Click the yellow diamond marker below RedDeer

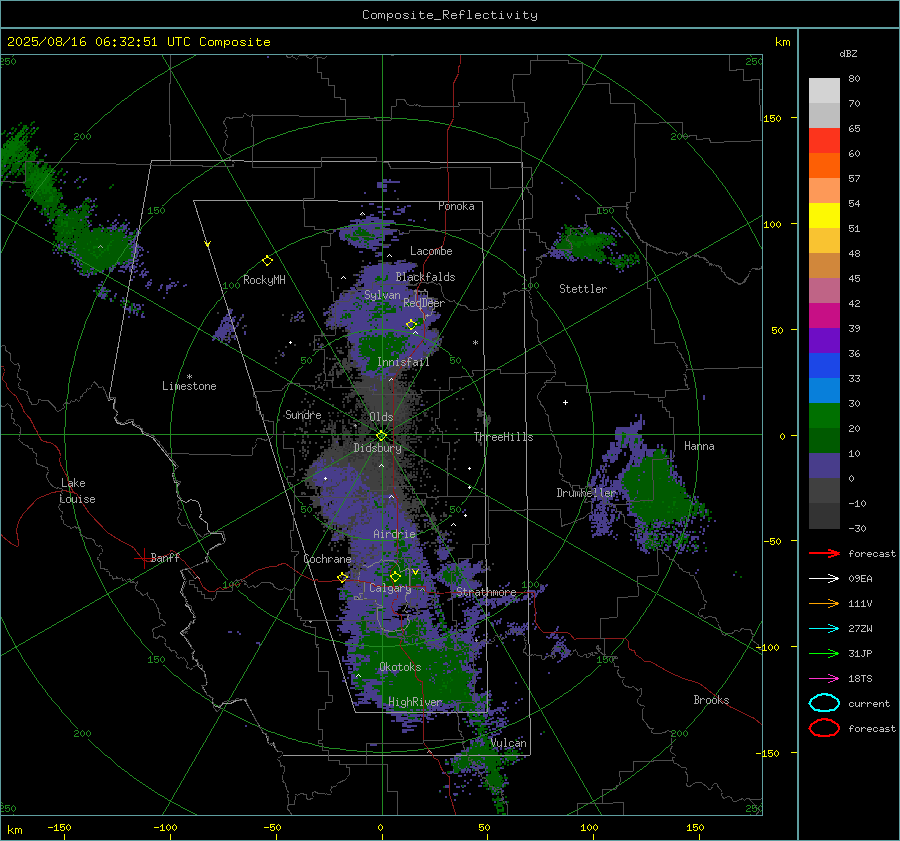(x=411, y=325)
